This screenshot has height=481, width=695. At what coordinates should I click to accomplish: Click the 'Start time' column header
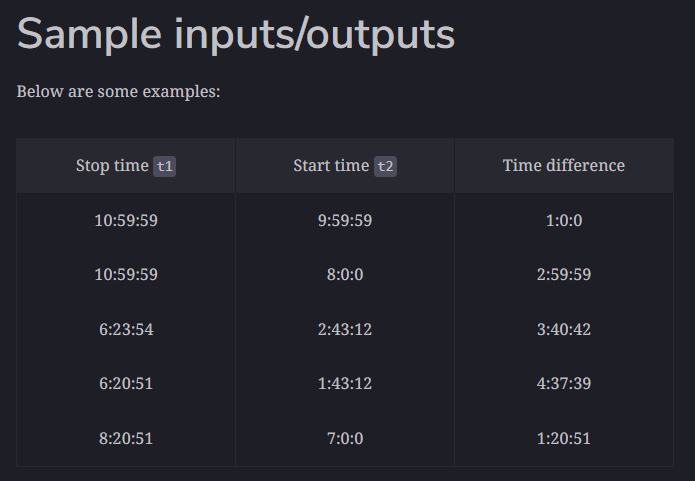[x=345, y=166]
